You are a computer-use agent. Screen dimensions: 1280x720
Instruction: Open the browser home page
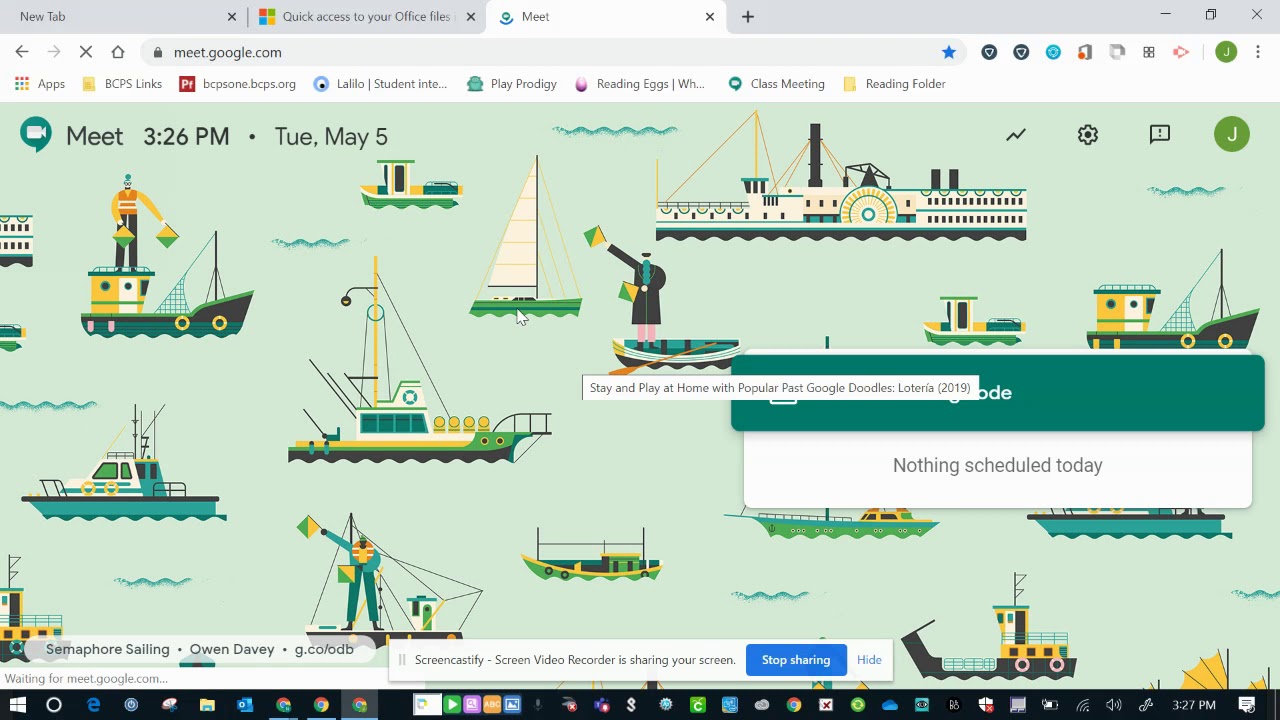pyautogui.click(x=118, y=52)
